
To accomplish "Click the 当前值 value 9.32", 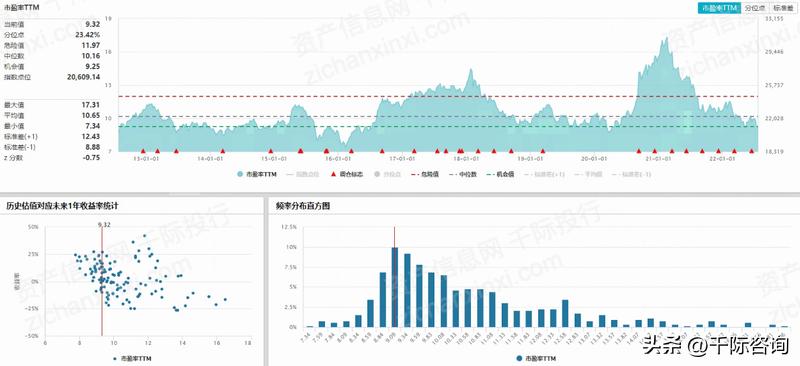I will tap(92, 24).
